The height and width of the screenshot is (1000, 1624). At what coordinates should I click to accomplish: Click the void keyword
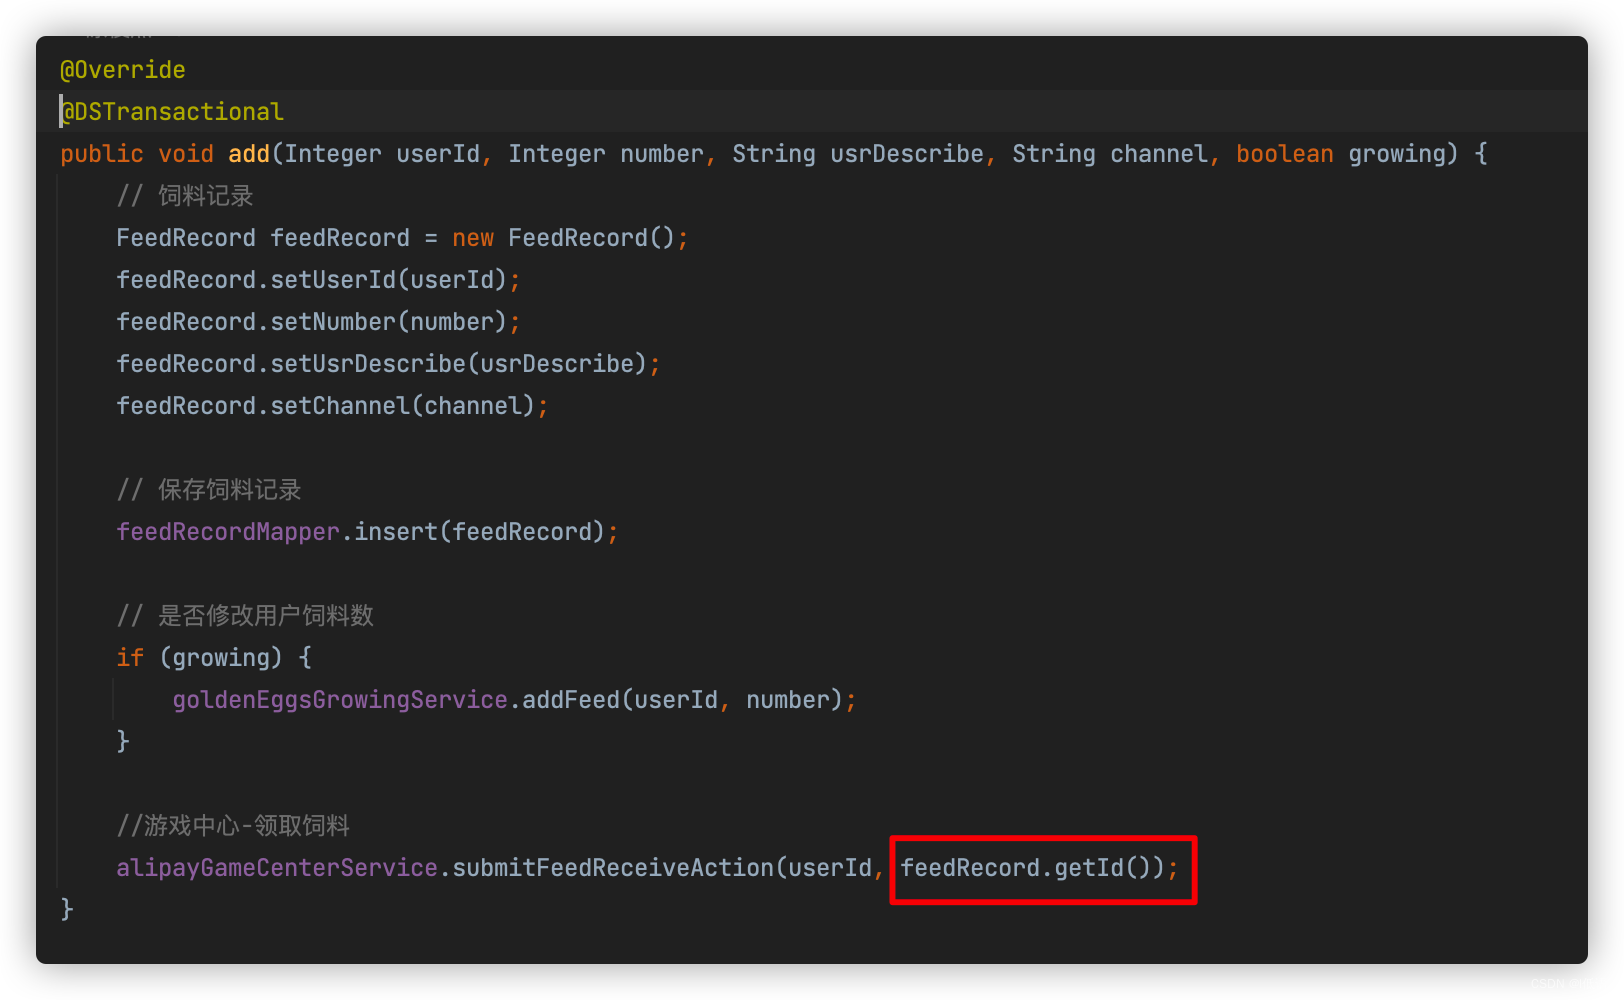pyautogui.click(x=186, y=154)
